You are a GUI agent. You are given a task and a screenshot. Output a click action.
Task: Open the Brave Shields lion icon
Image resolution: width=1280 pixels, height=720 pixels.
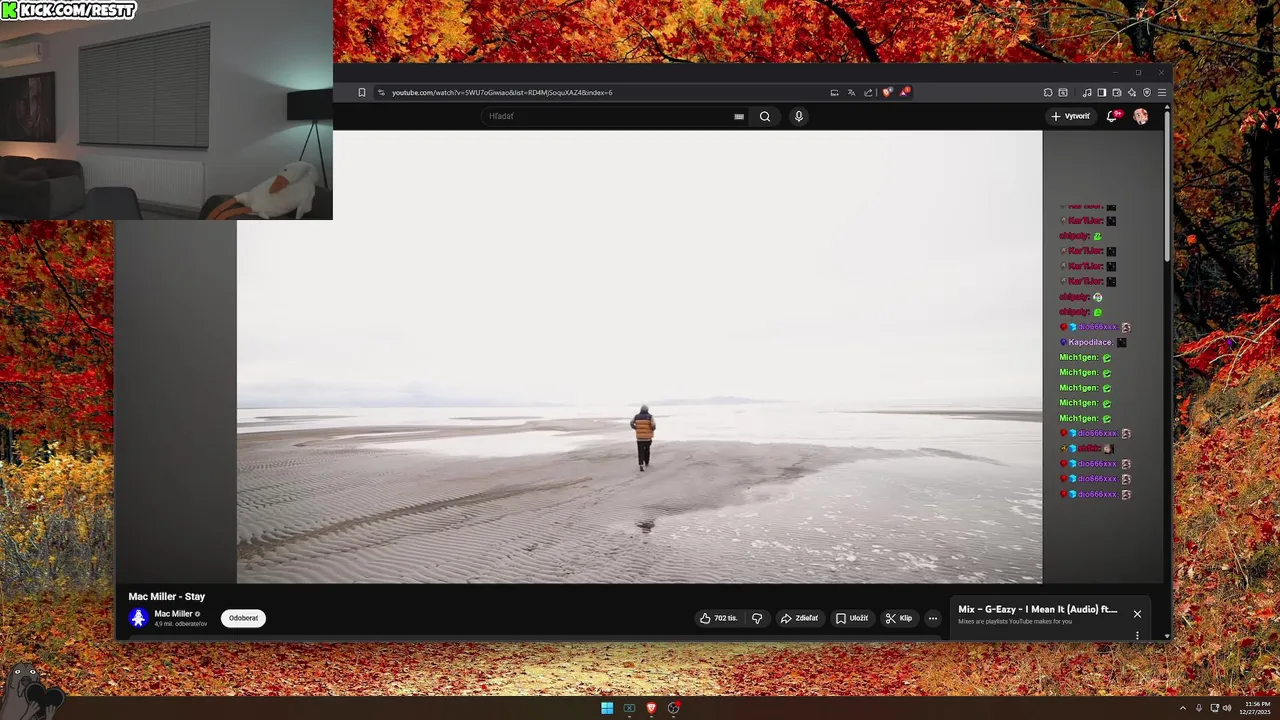tap(887, 92)
